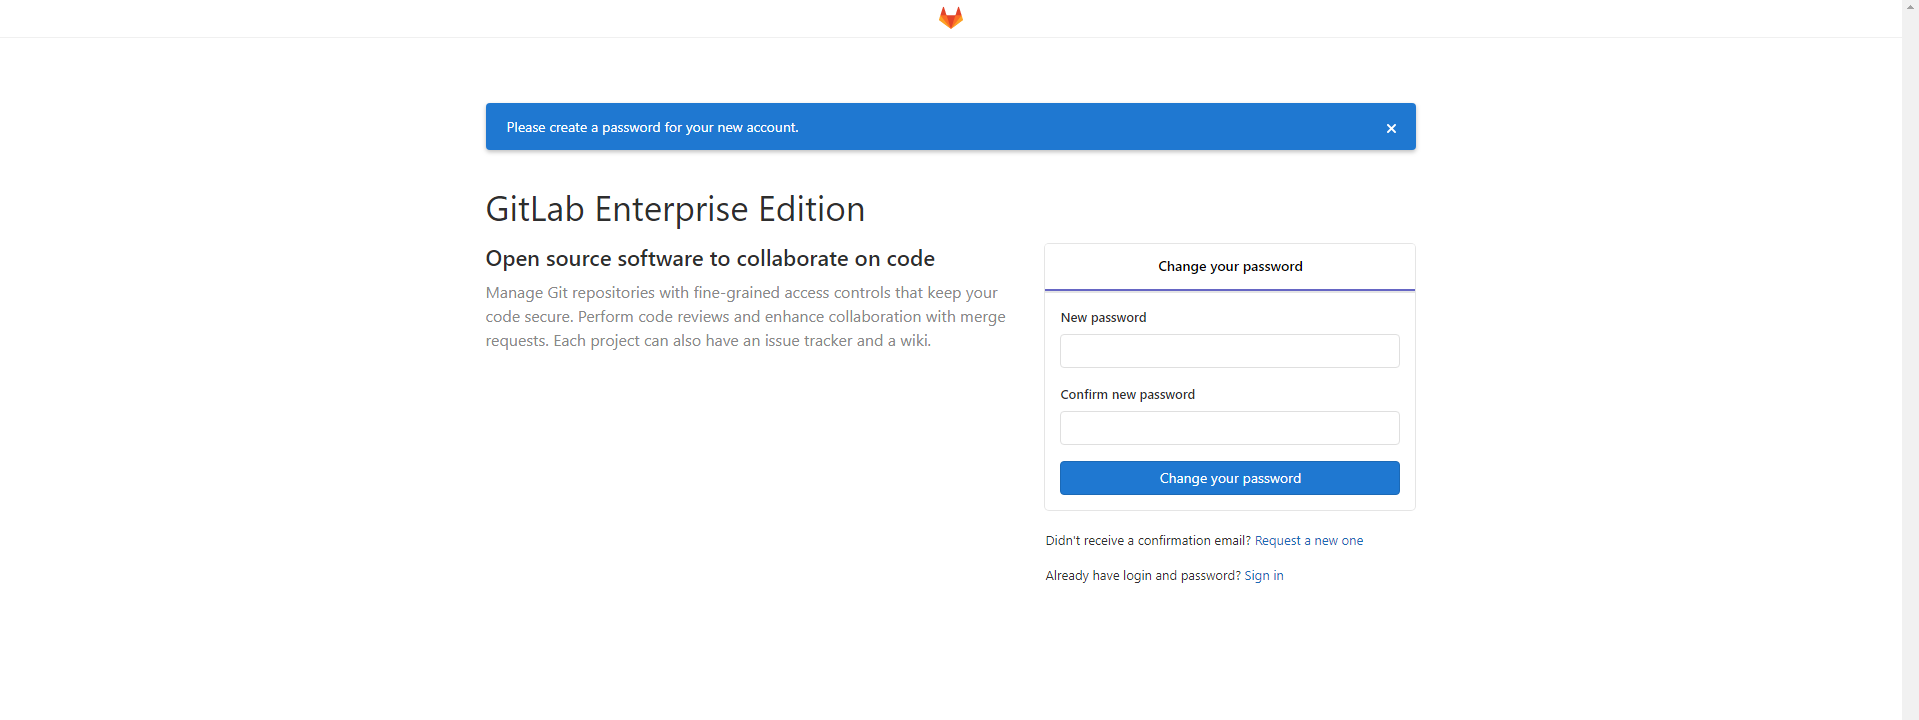Click the GitLab fox logo
This screenshot has width=1919, height=720.
point(950,18)
